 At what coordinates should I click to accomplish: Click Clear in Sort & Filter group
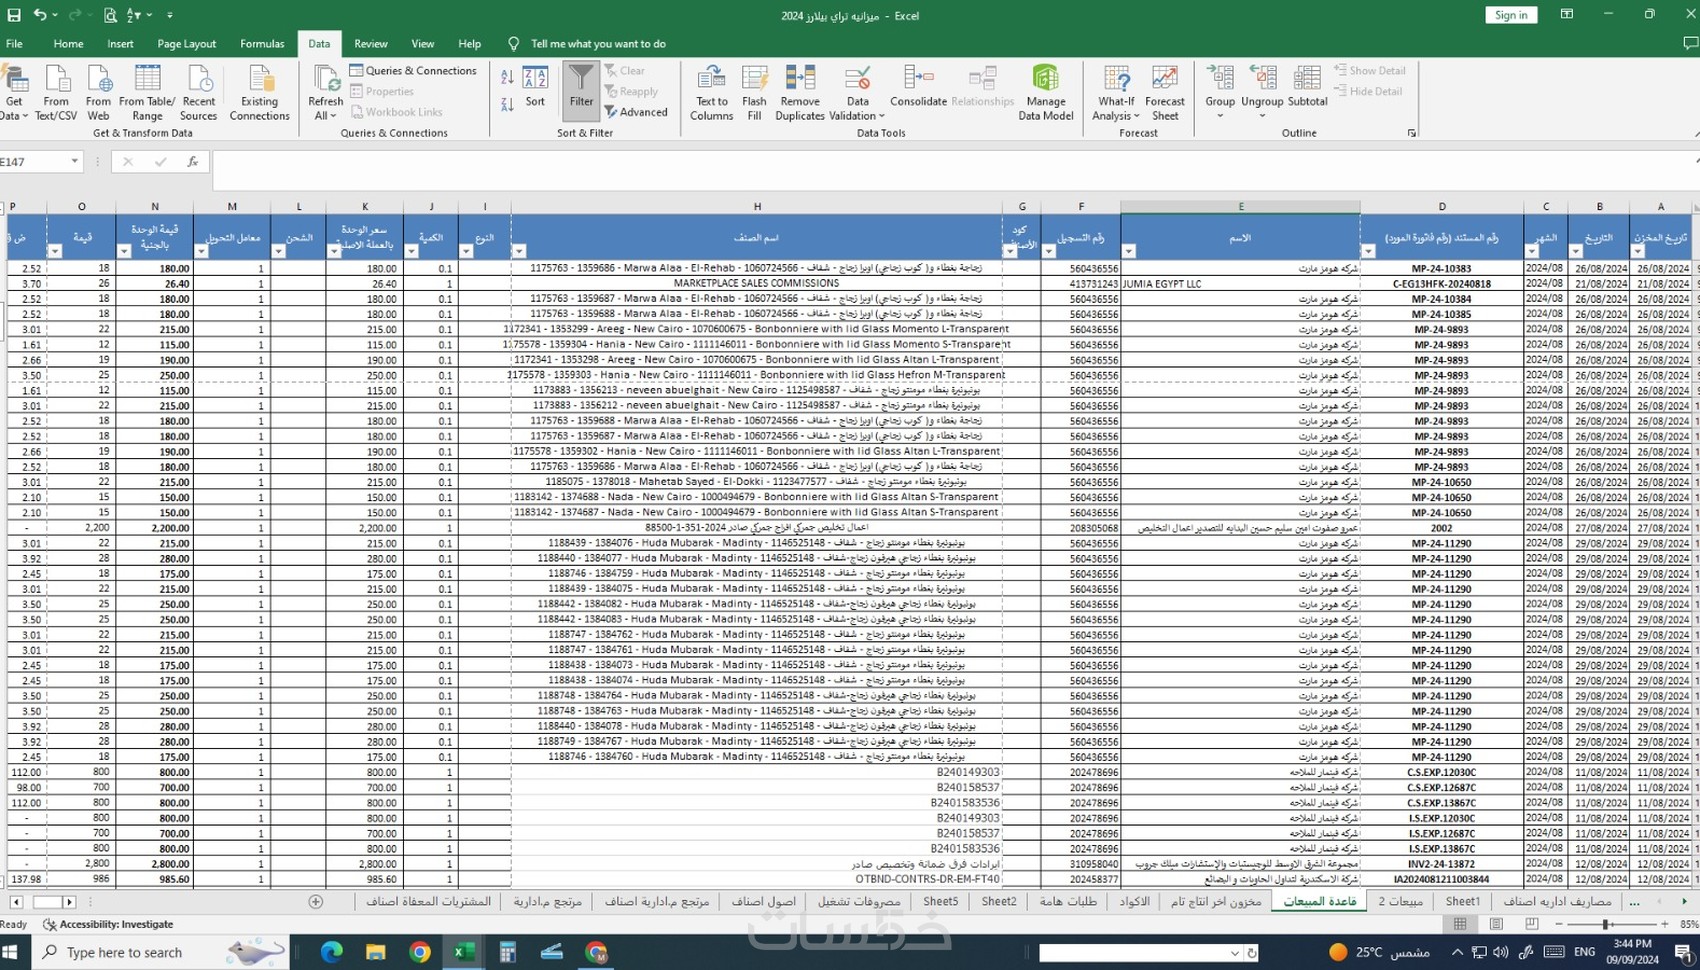[x=625, y=71]
